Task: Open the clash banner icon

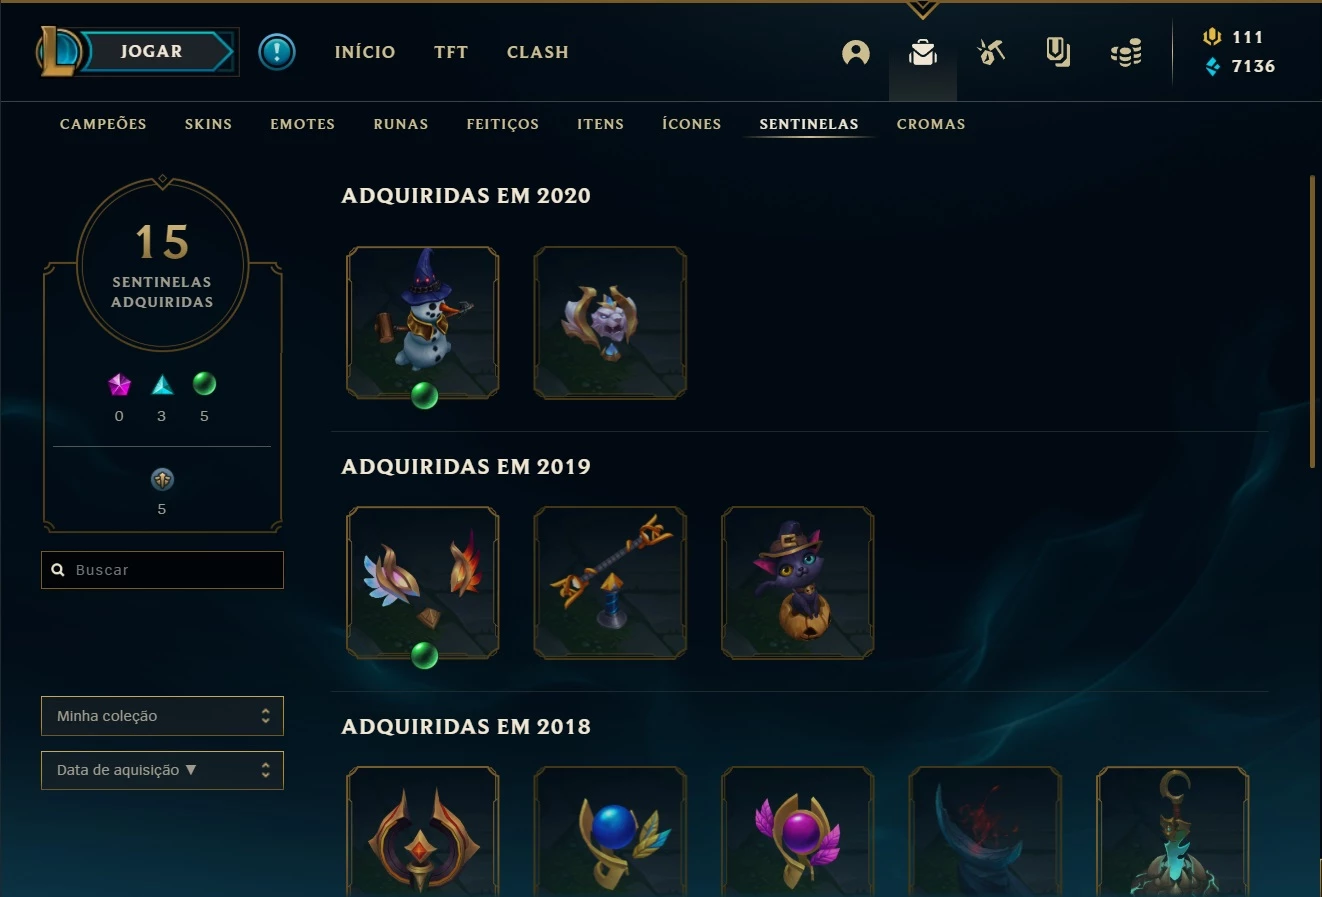Action: [x=1058, y=52]
